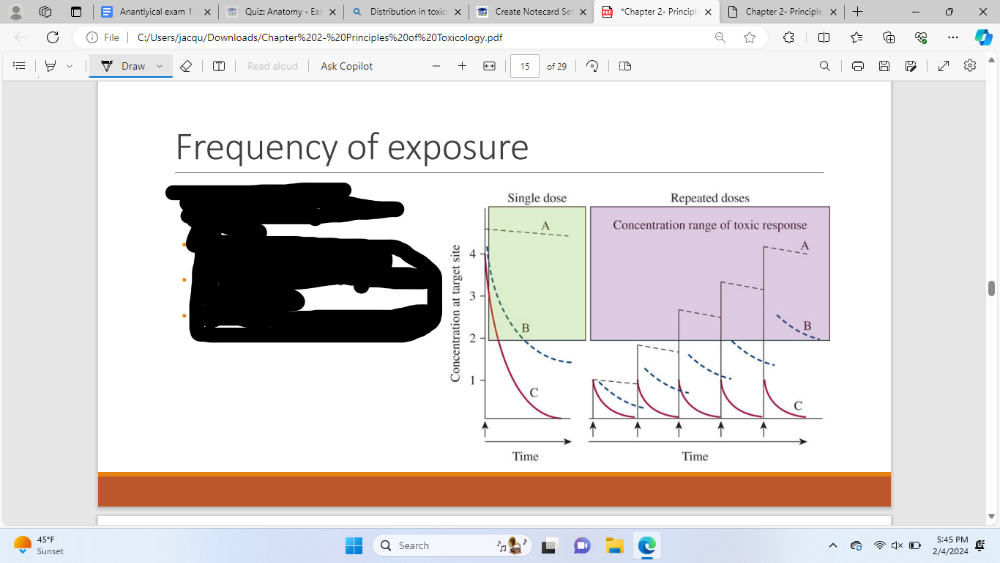Enter PDF full screen mode

click(x=944, y=66)
